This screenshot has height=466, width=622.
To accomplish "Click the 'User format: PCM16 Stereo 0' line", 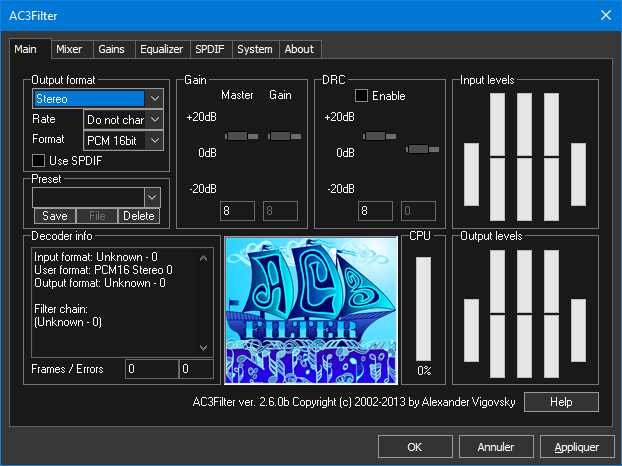I will [103, 270].
